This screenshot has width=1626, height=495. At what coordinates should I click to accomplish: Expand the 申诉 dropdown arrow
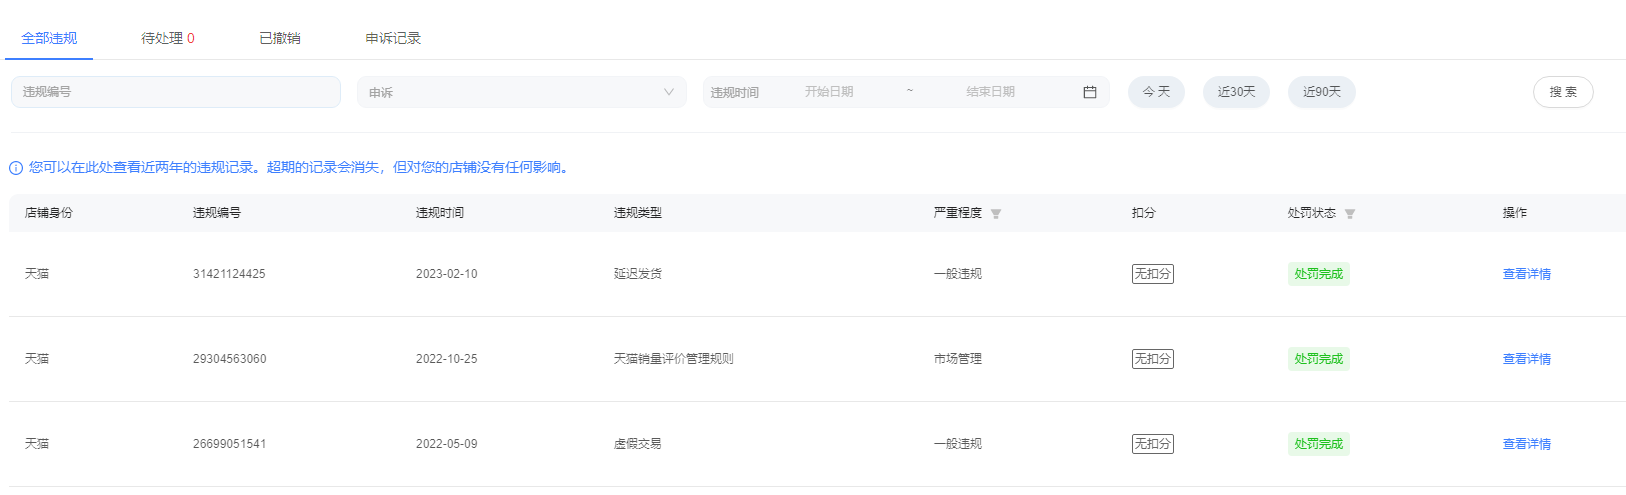coord(669,92)
